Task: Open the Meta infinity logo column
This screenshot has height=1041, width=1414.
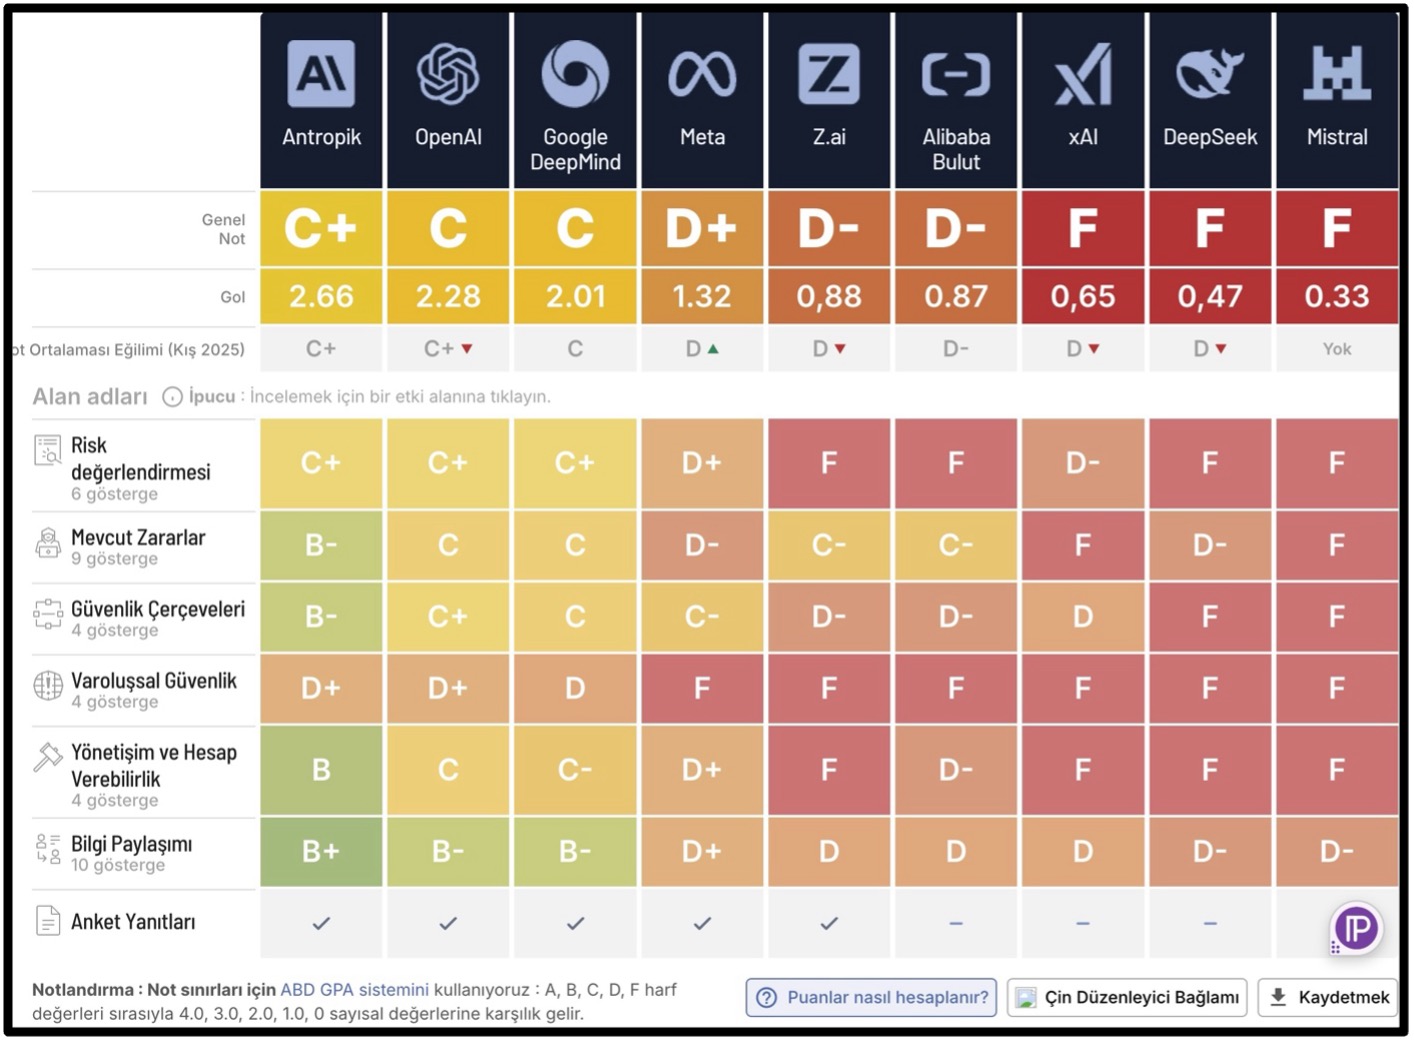Action: click(x=702, y=74)
